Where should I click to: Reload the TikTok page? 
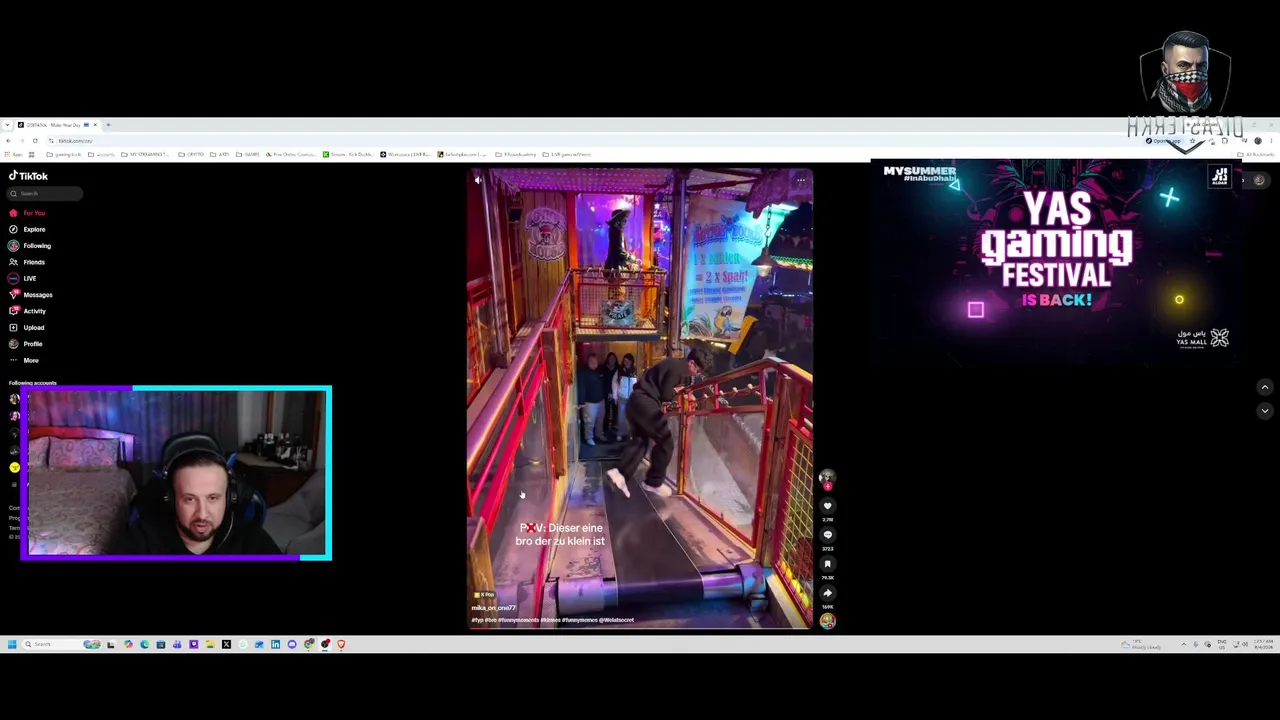[x=34, y=140]
